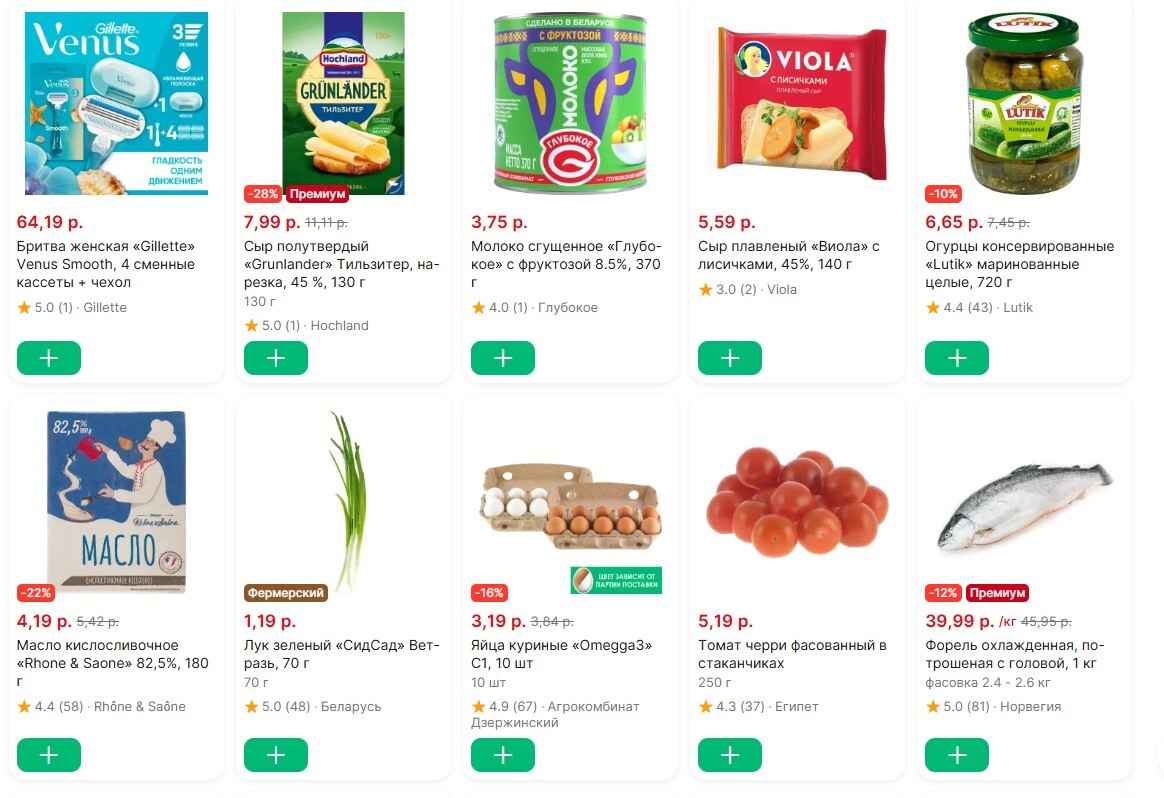Add Lutik pickled cucumbers to cart

(x=957, y=357)
